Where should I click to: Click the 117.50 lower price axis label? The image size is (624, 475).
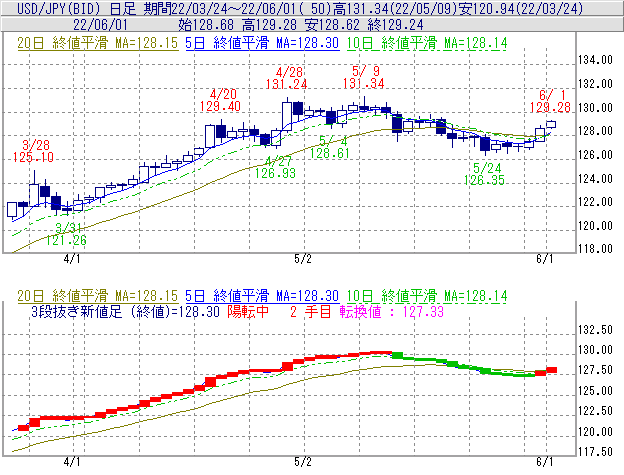pos(595,452)
